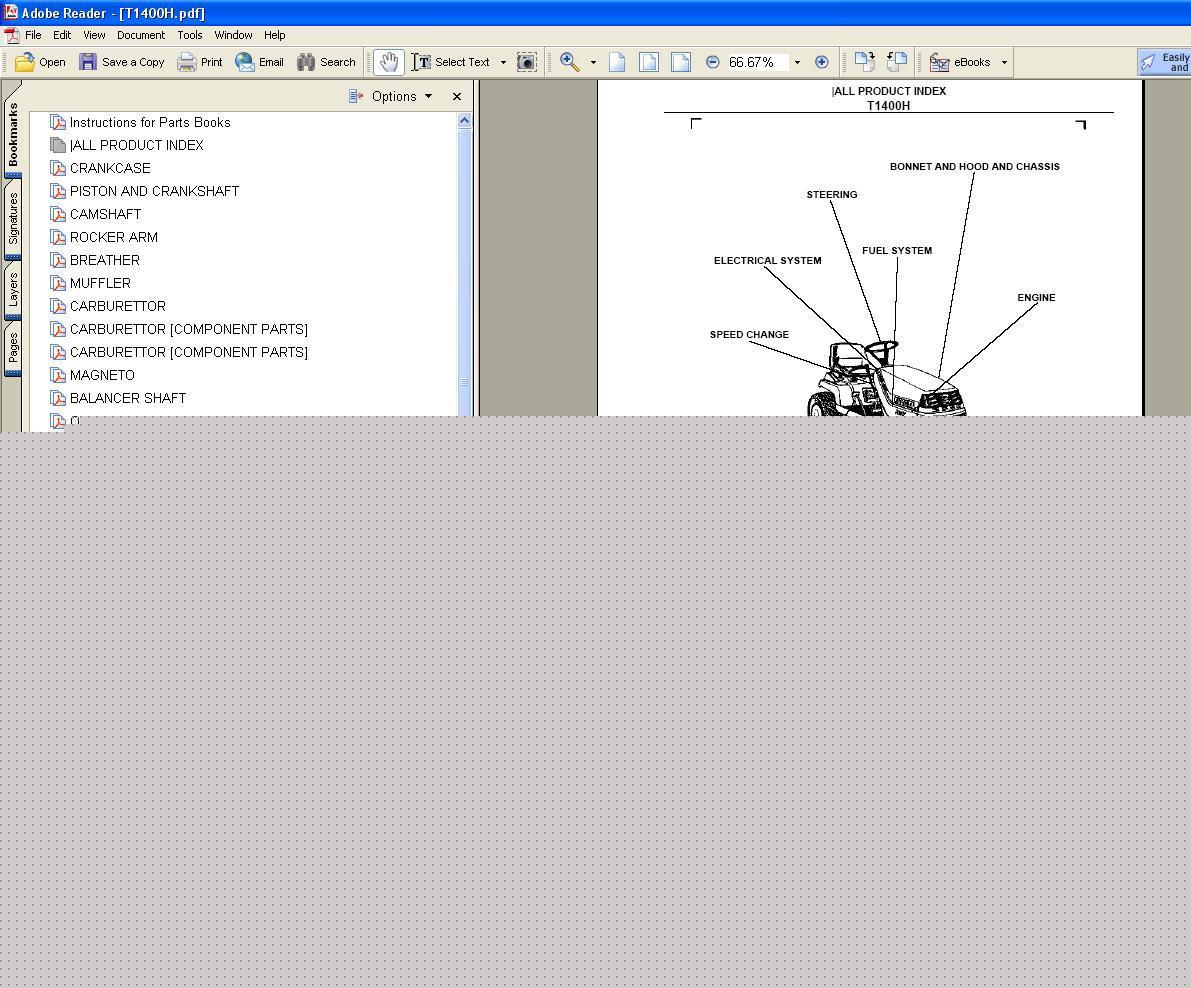Click the ELECTRICAL SYSTEM diagram label
The height and width of the screenshot is (988, 1191).
point(767,260)
